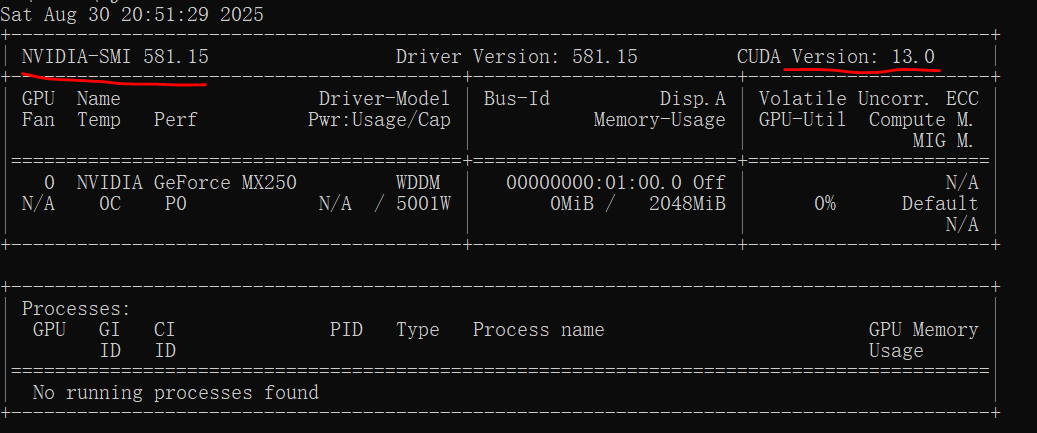
Task: Click the GPU name "NVIDIA GeForce MX250"
Action: click(x=187, y=182)
